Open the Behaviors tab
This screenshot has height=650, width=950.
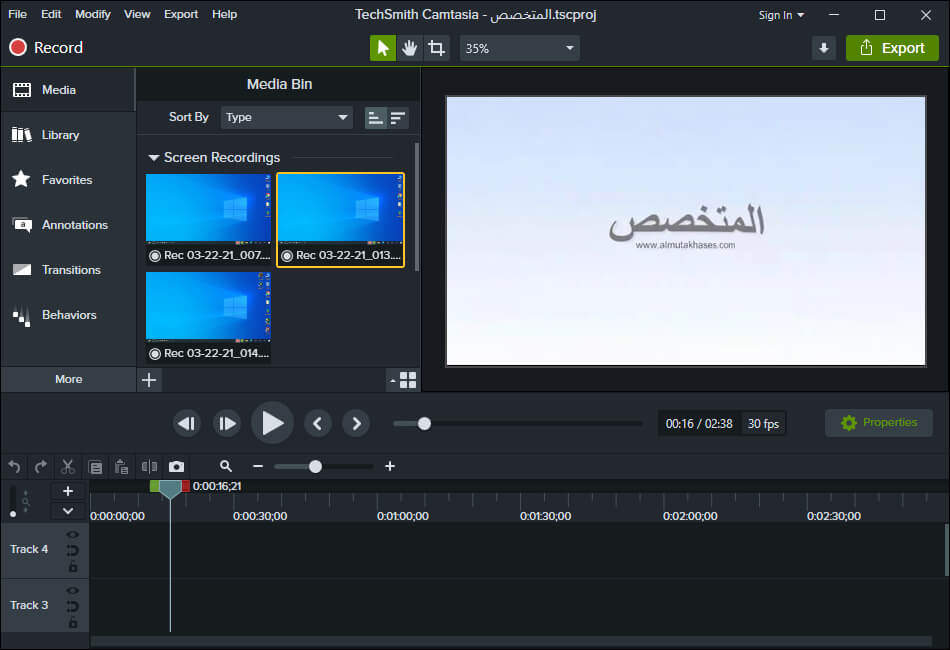[68, 314]
